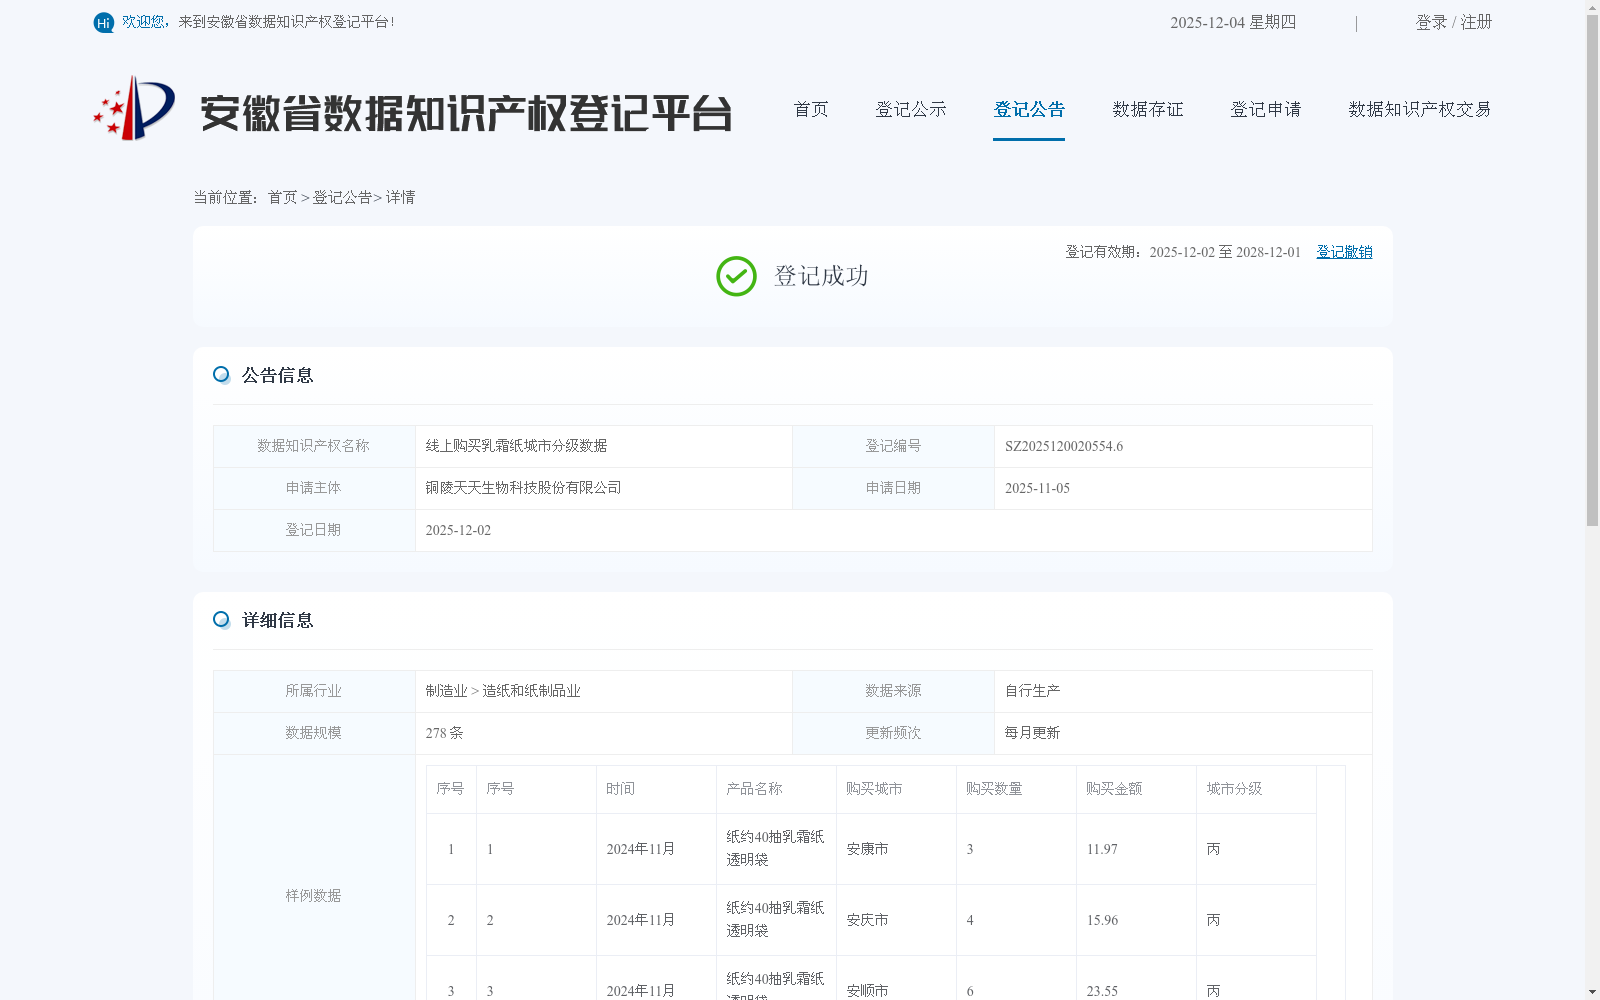The image size is (1600, 1000).
Task: Click the data scale value 278 条
Action: (445, 733)
